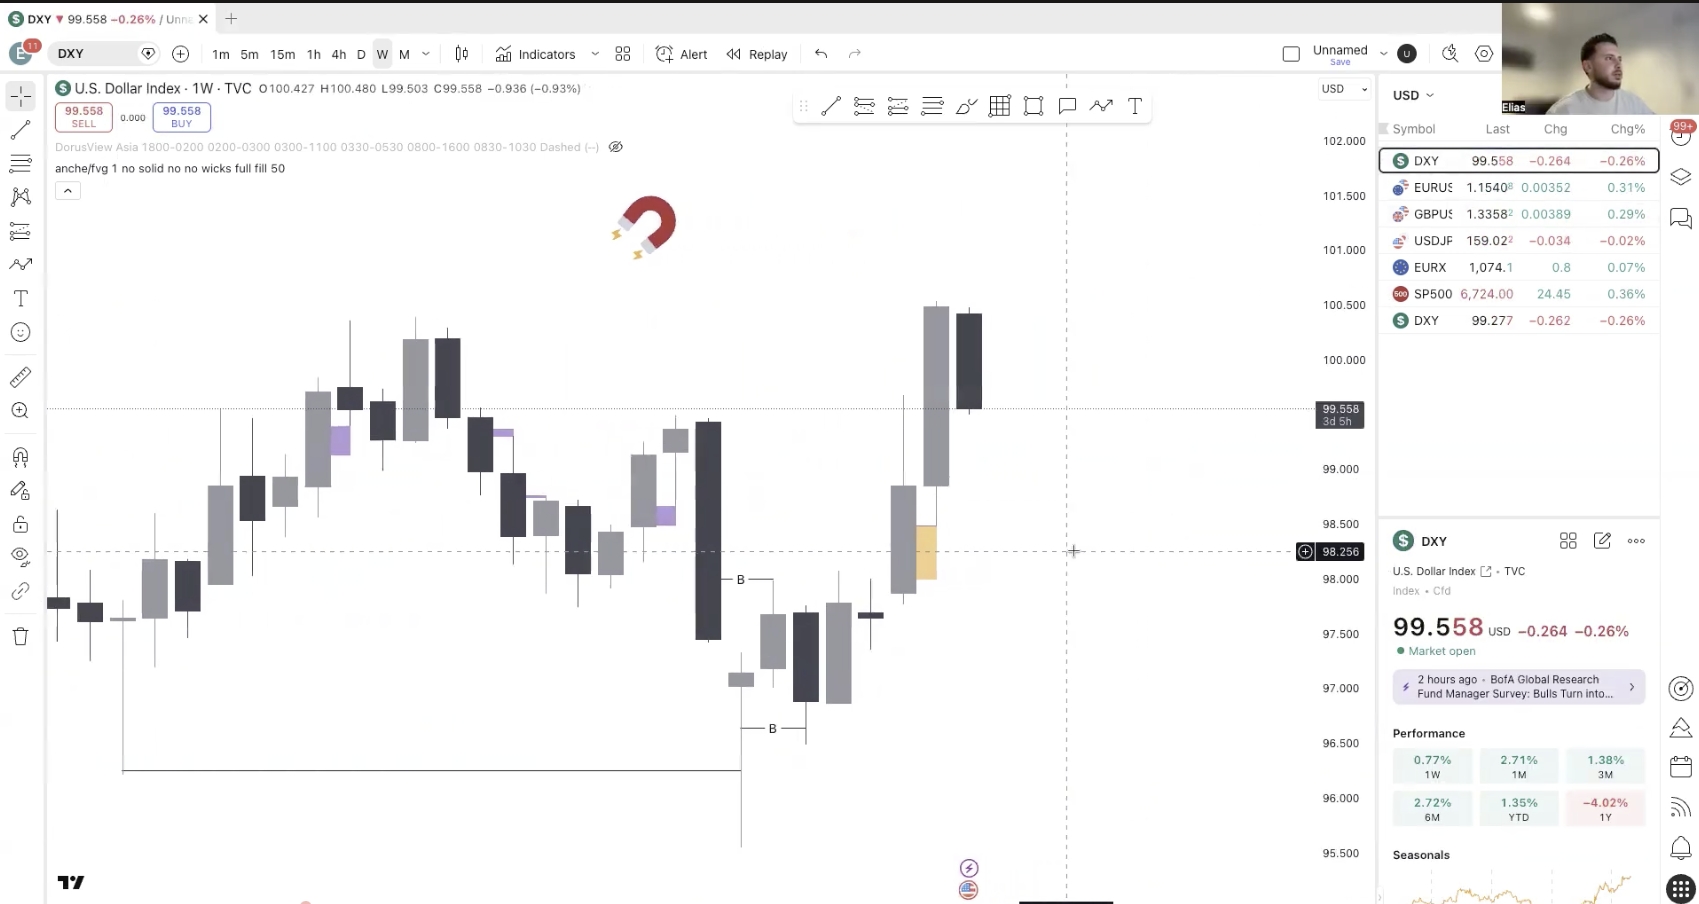The height and width of the screenshot is (904, 1699).
Task: Open the Measure ruler tool
Action: tap(20, 377)
